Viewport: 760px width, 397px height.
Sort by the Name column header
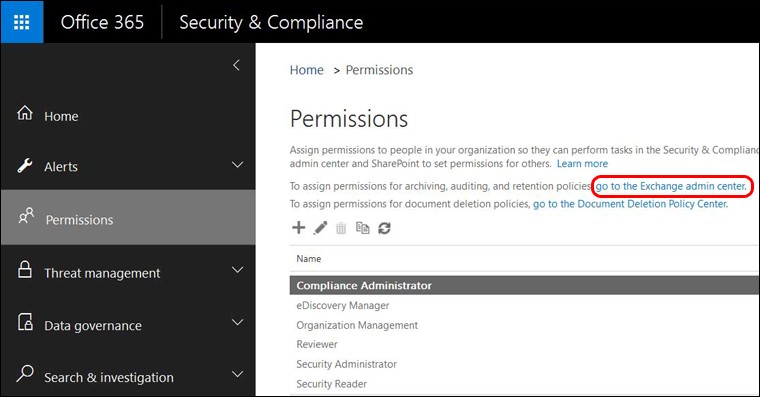(x=309, y=259)
